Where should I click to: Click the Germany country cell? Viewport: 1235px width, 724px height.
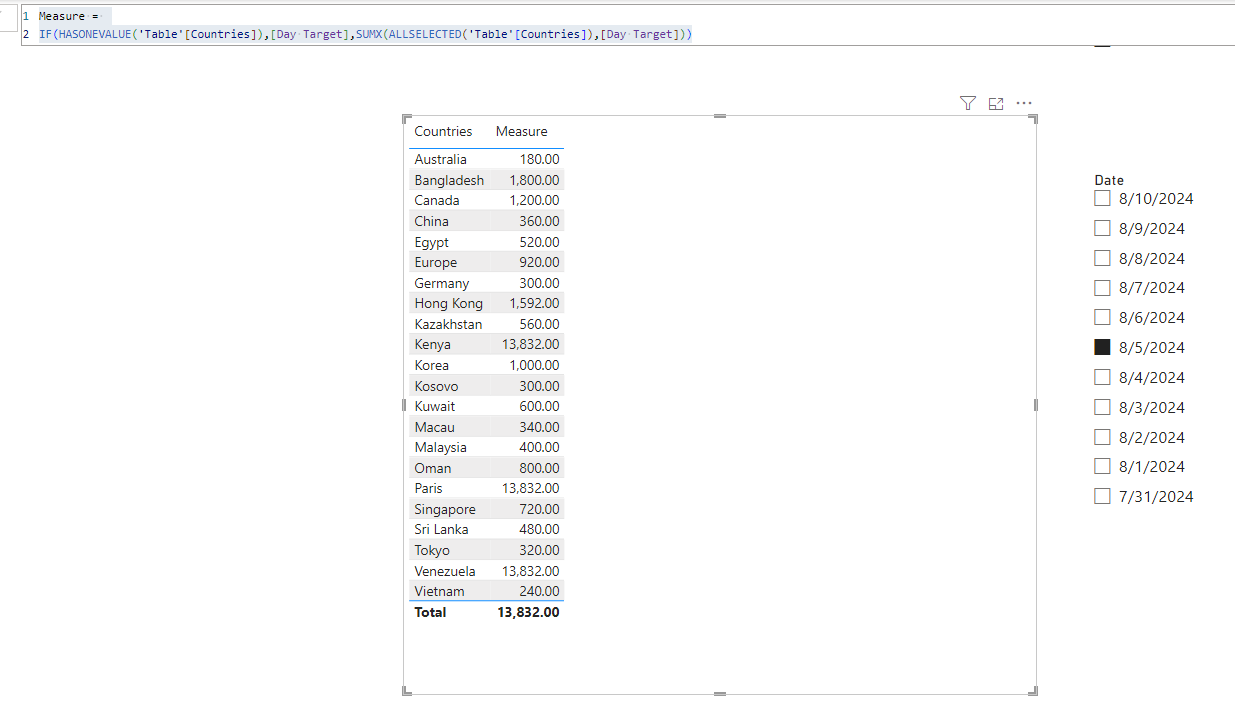tap(441, 283)
